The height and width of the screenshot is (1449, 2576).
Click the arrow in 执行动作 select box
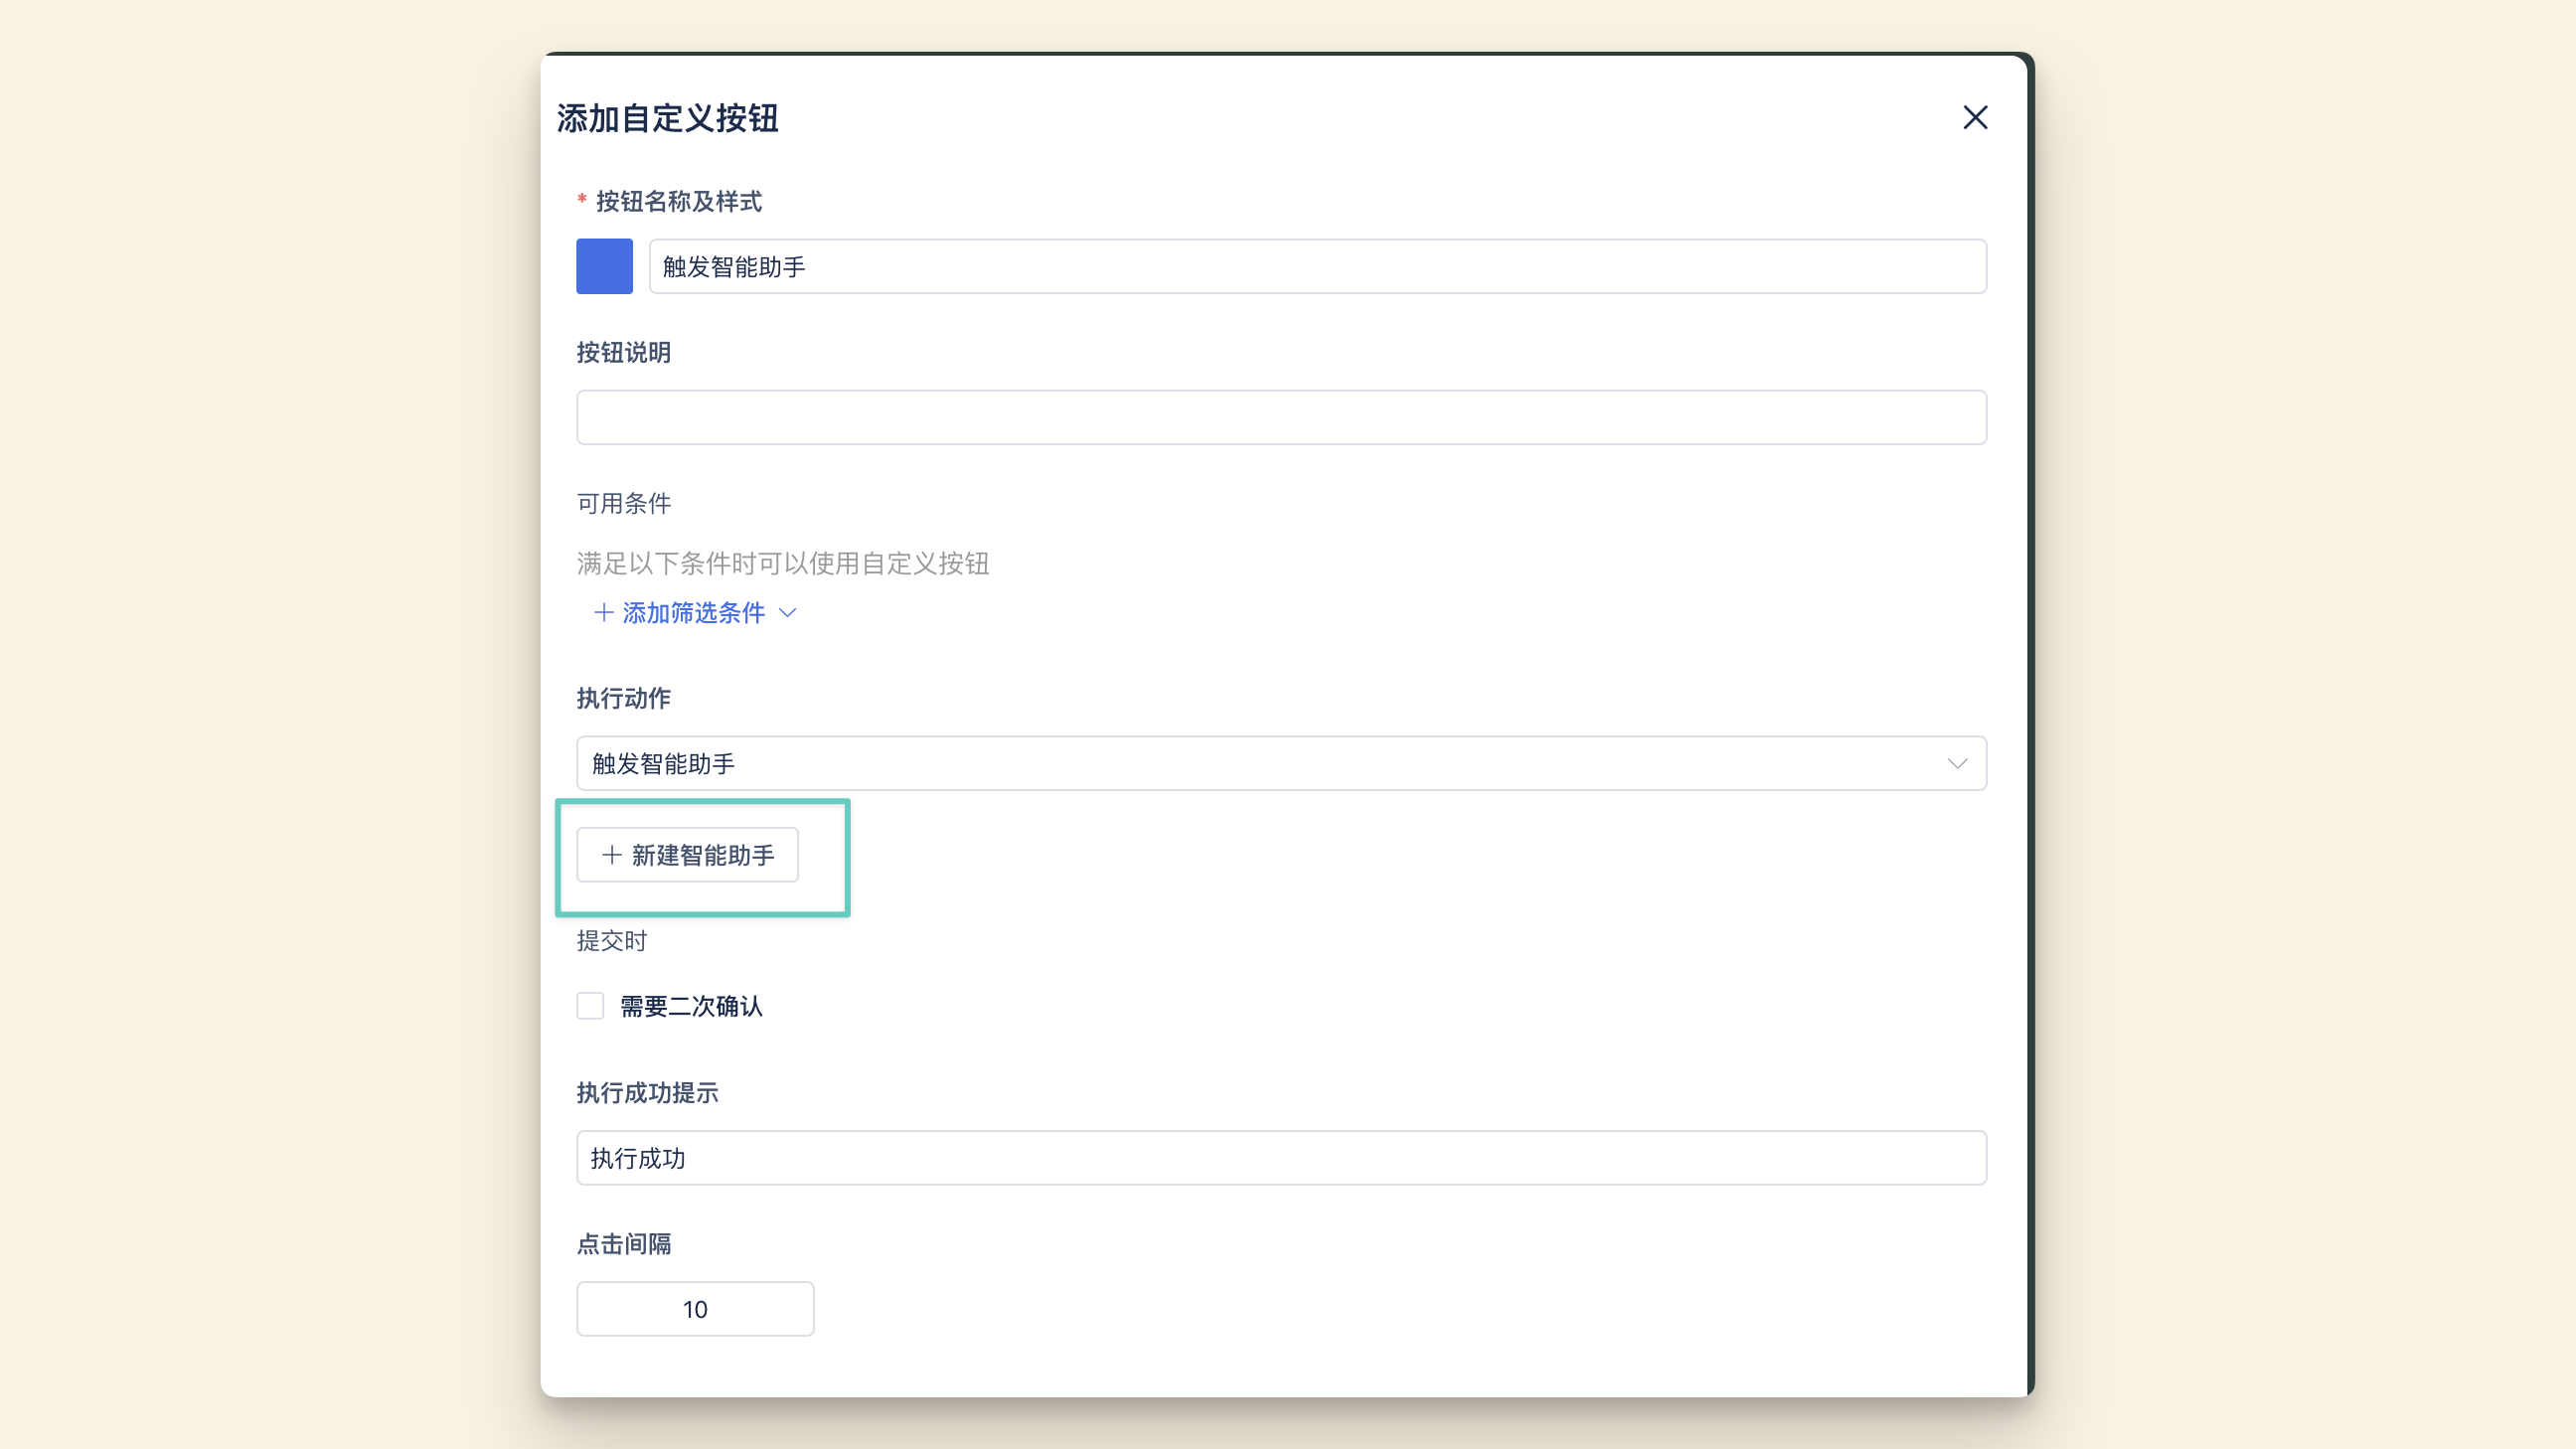click(1957, 764)
